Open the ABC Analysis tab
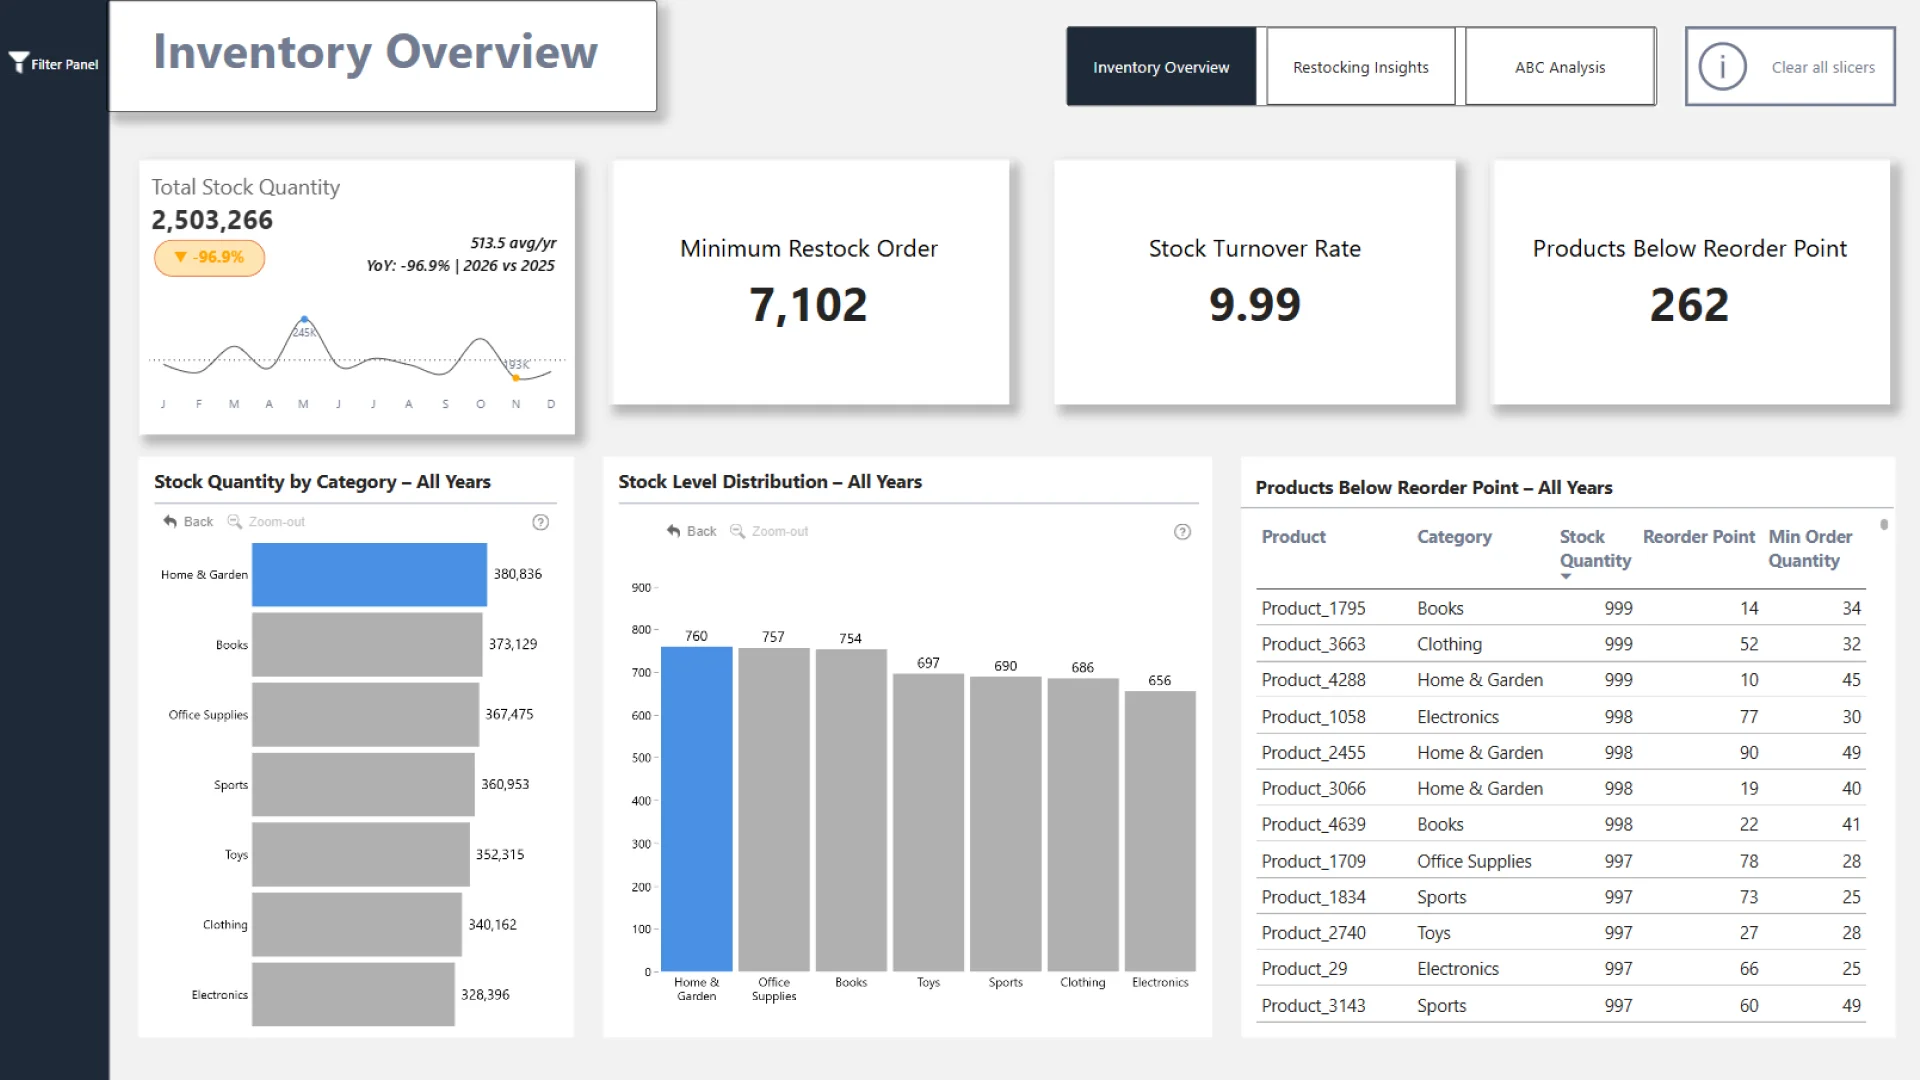1920x1080 pixels. tap(1559, 67)
